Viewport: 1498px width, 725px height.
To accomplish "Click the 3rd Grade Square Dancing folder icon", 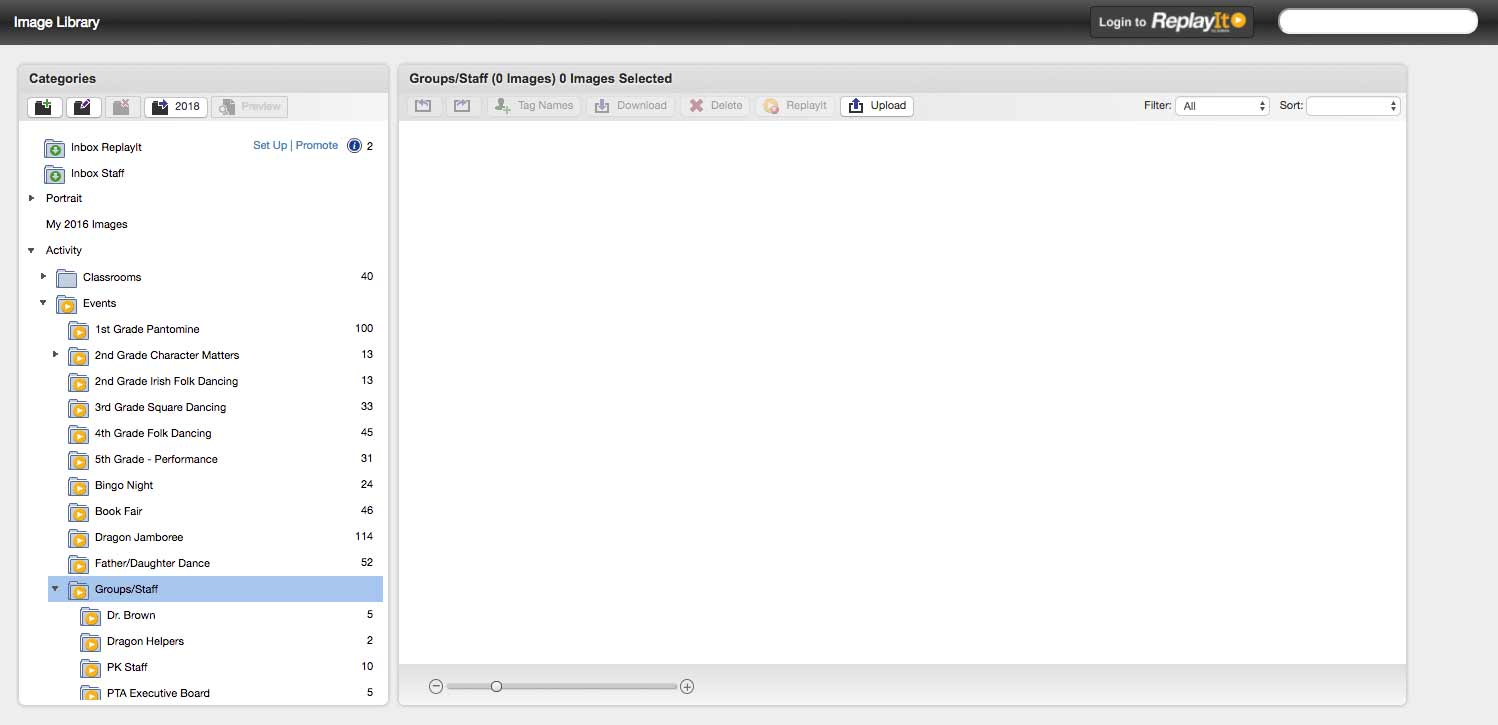I will click(79, 408).
